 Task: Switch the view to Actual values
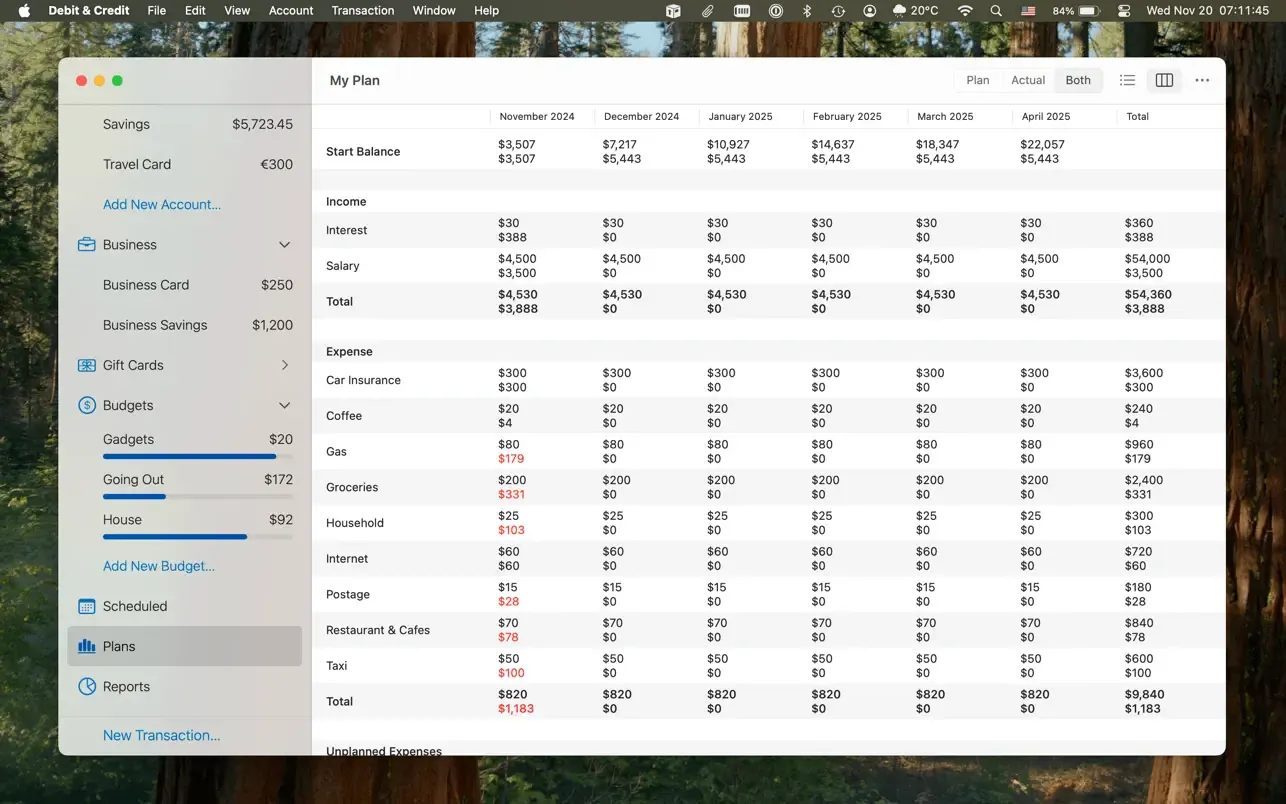pos(1028,80)
